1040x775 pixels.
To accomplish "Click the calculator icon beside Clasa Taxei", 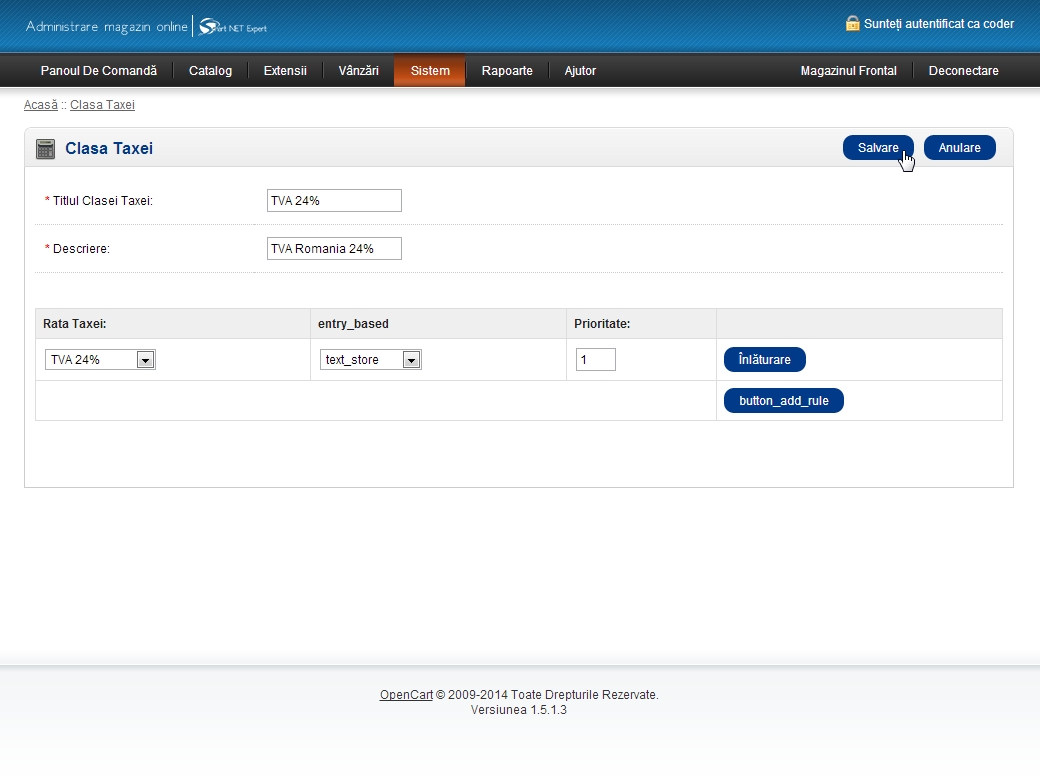I will (45, 149).
